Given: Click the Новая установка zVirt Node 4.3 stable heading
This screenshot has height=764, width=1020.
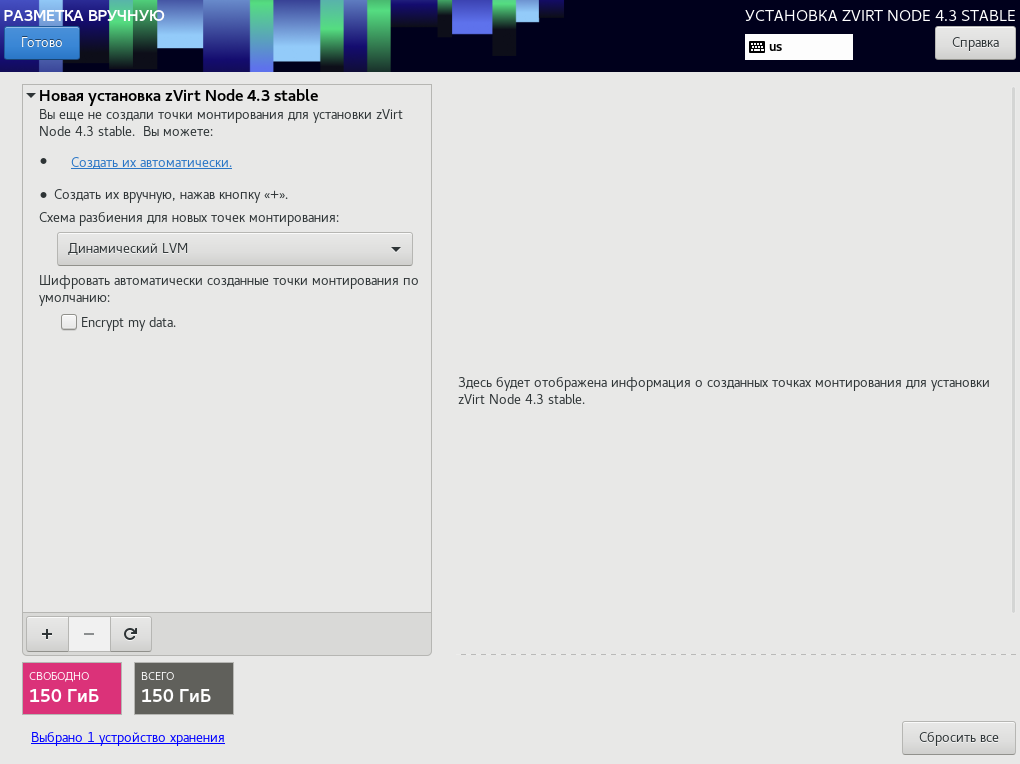Looking at the screenshot, I should [x=178, y=96].
